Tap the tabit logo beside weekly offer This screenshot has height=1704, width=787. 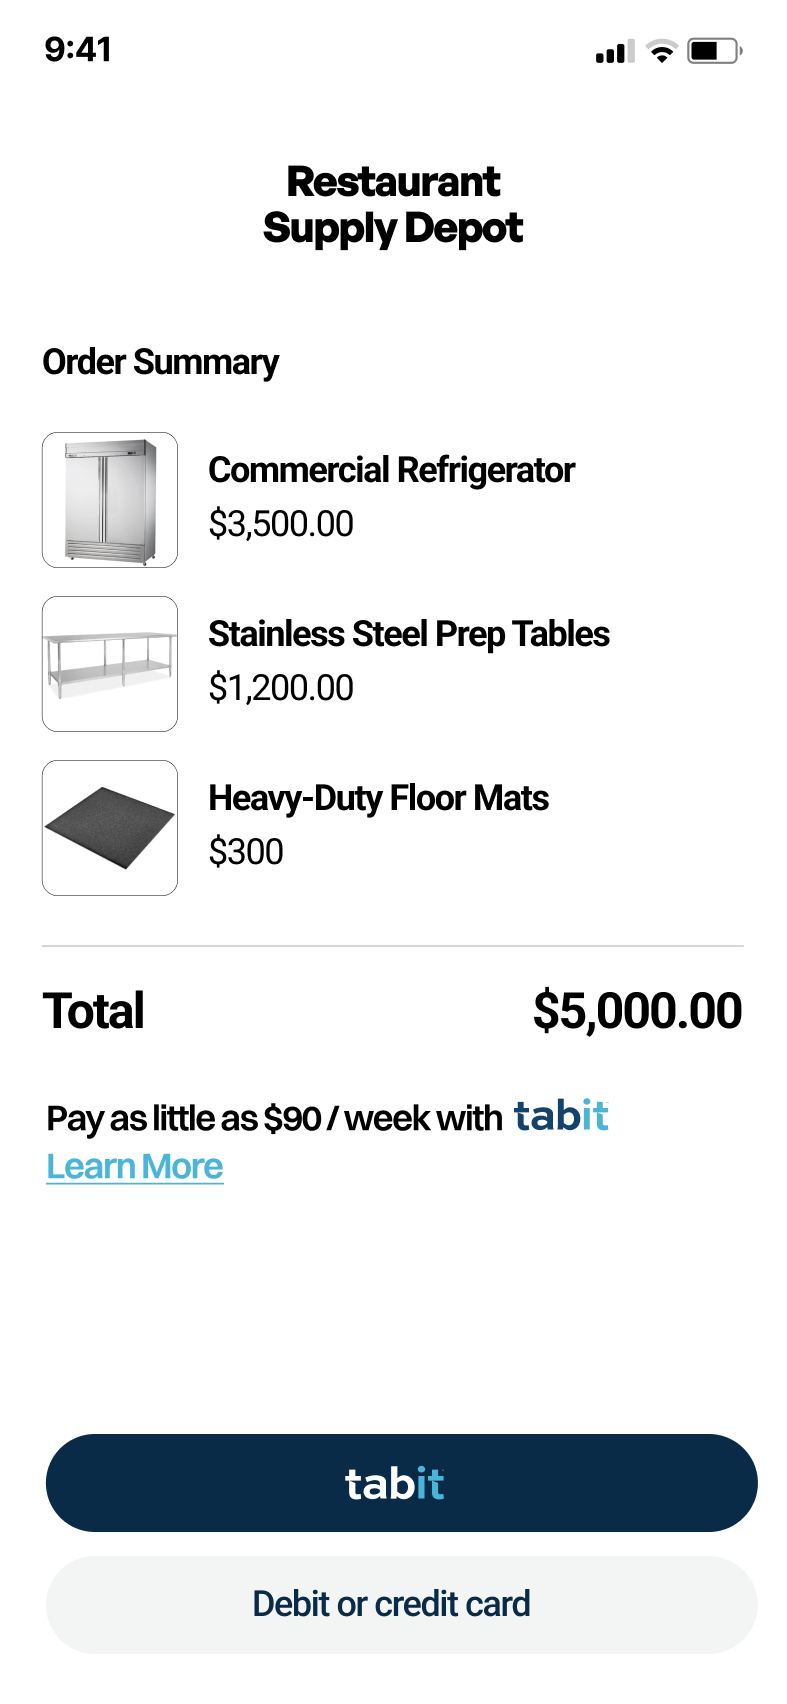(x=561, y=1116)
